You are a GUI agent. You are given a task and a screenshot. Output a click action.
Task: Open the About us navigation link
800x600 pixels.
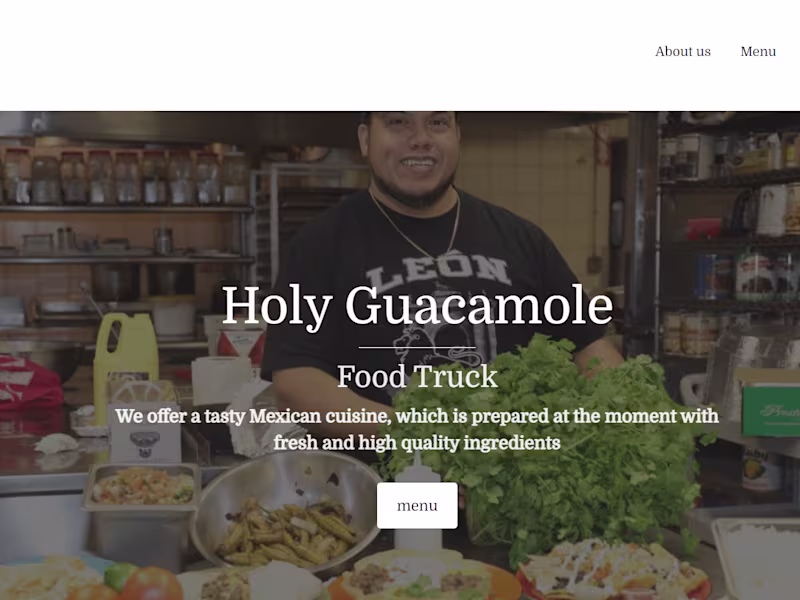pos(683,52)
